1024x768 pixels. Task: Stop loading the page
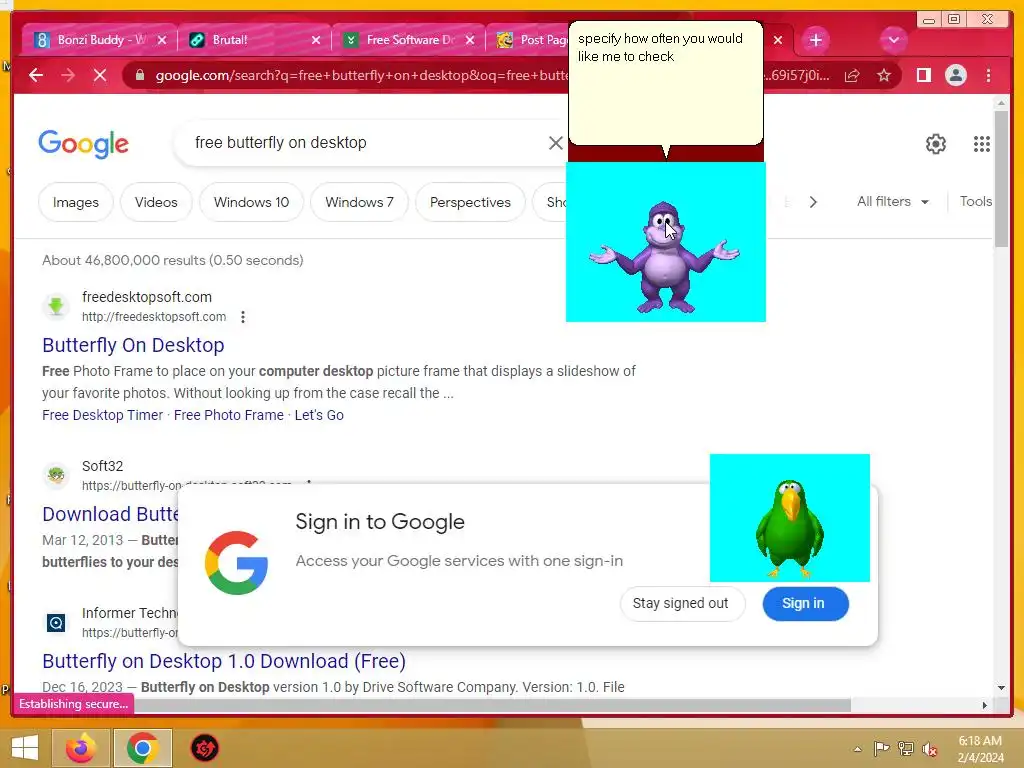100,76
